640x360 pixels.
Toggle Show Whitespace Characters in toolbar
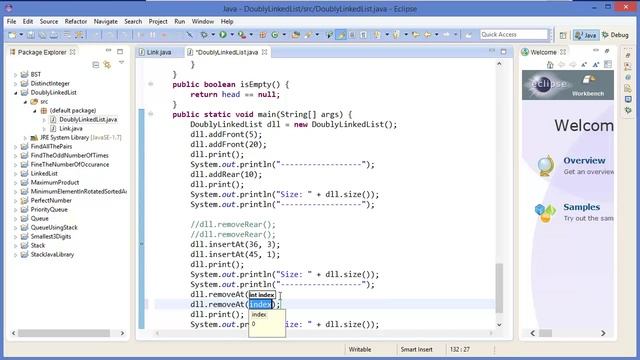(x=363, y=35)
